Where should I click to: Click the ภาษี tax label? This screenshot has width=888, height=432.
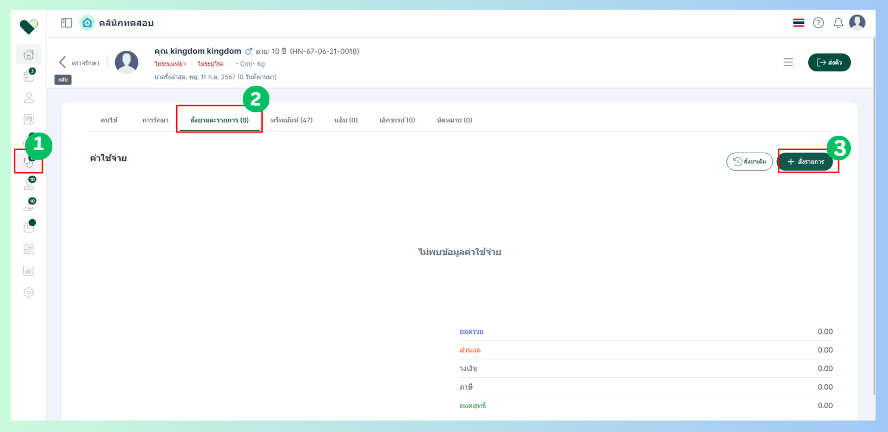[x=466, y=387]
